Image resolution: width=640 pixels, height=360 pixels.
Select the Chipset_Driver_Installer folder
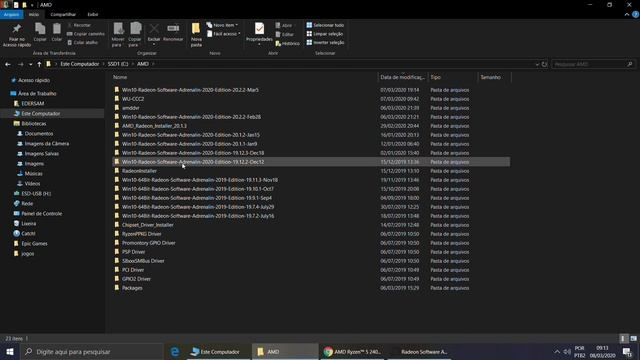(x=147, y=225)
